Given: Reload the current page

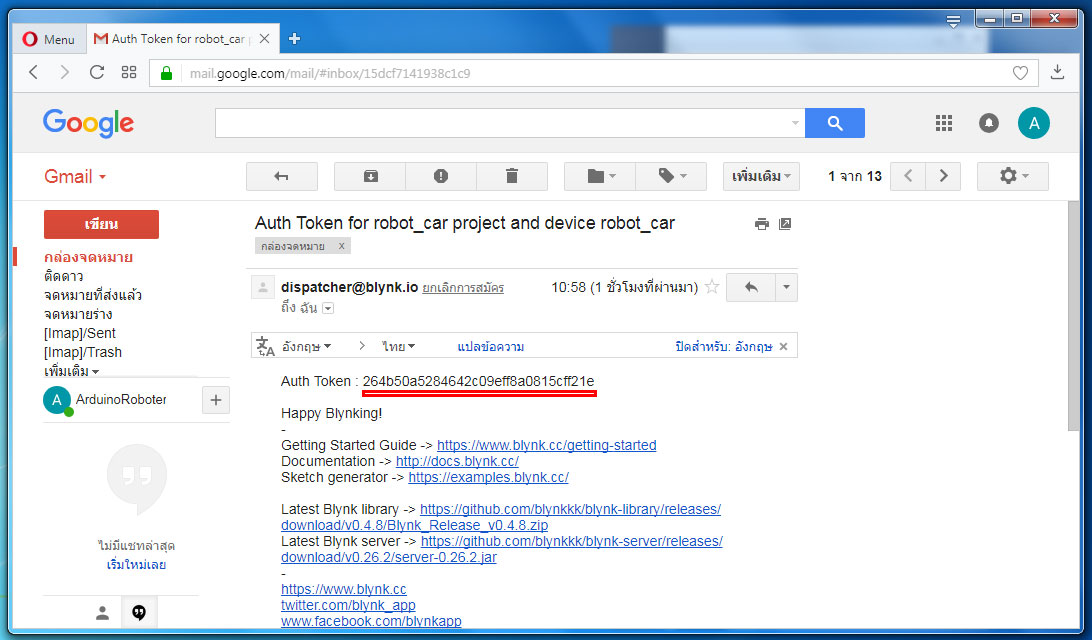Looking at the screenshot, I should pos(97,72).
